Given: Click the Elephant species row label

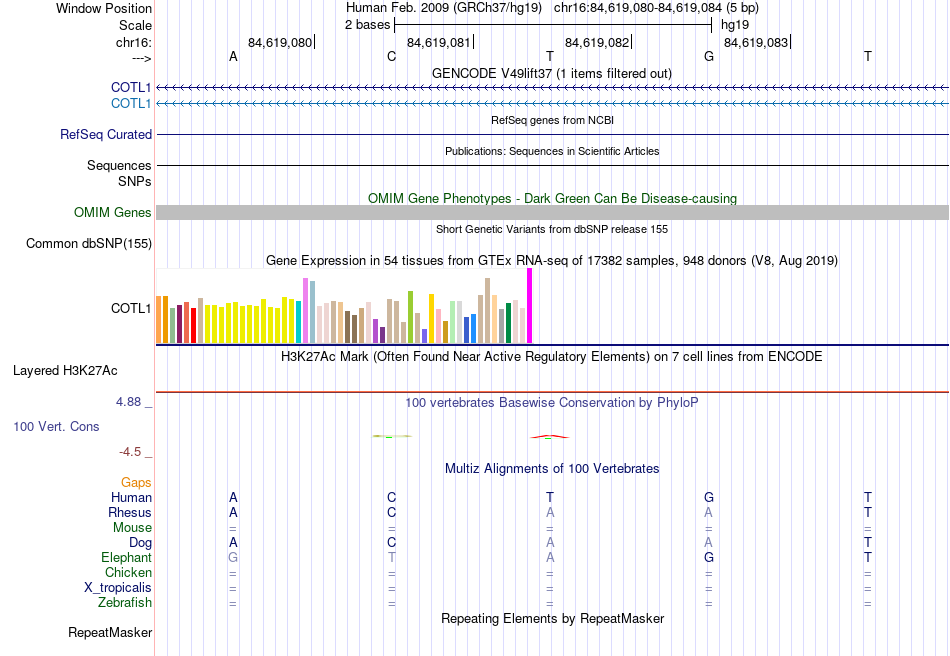Looking at the screenshot, I should click(126, 557).
